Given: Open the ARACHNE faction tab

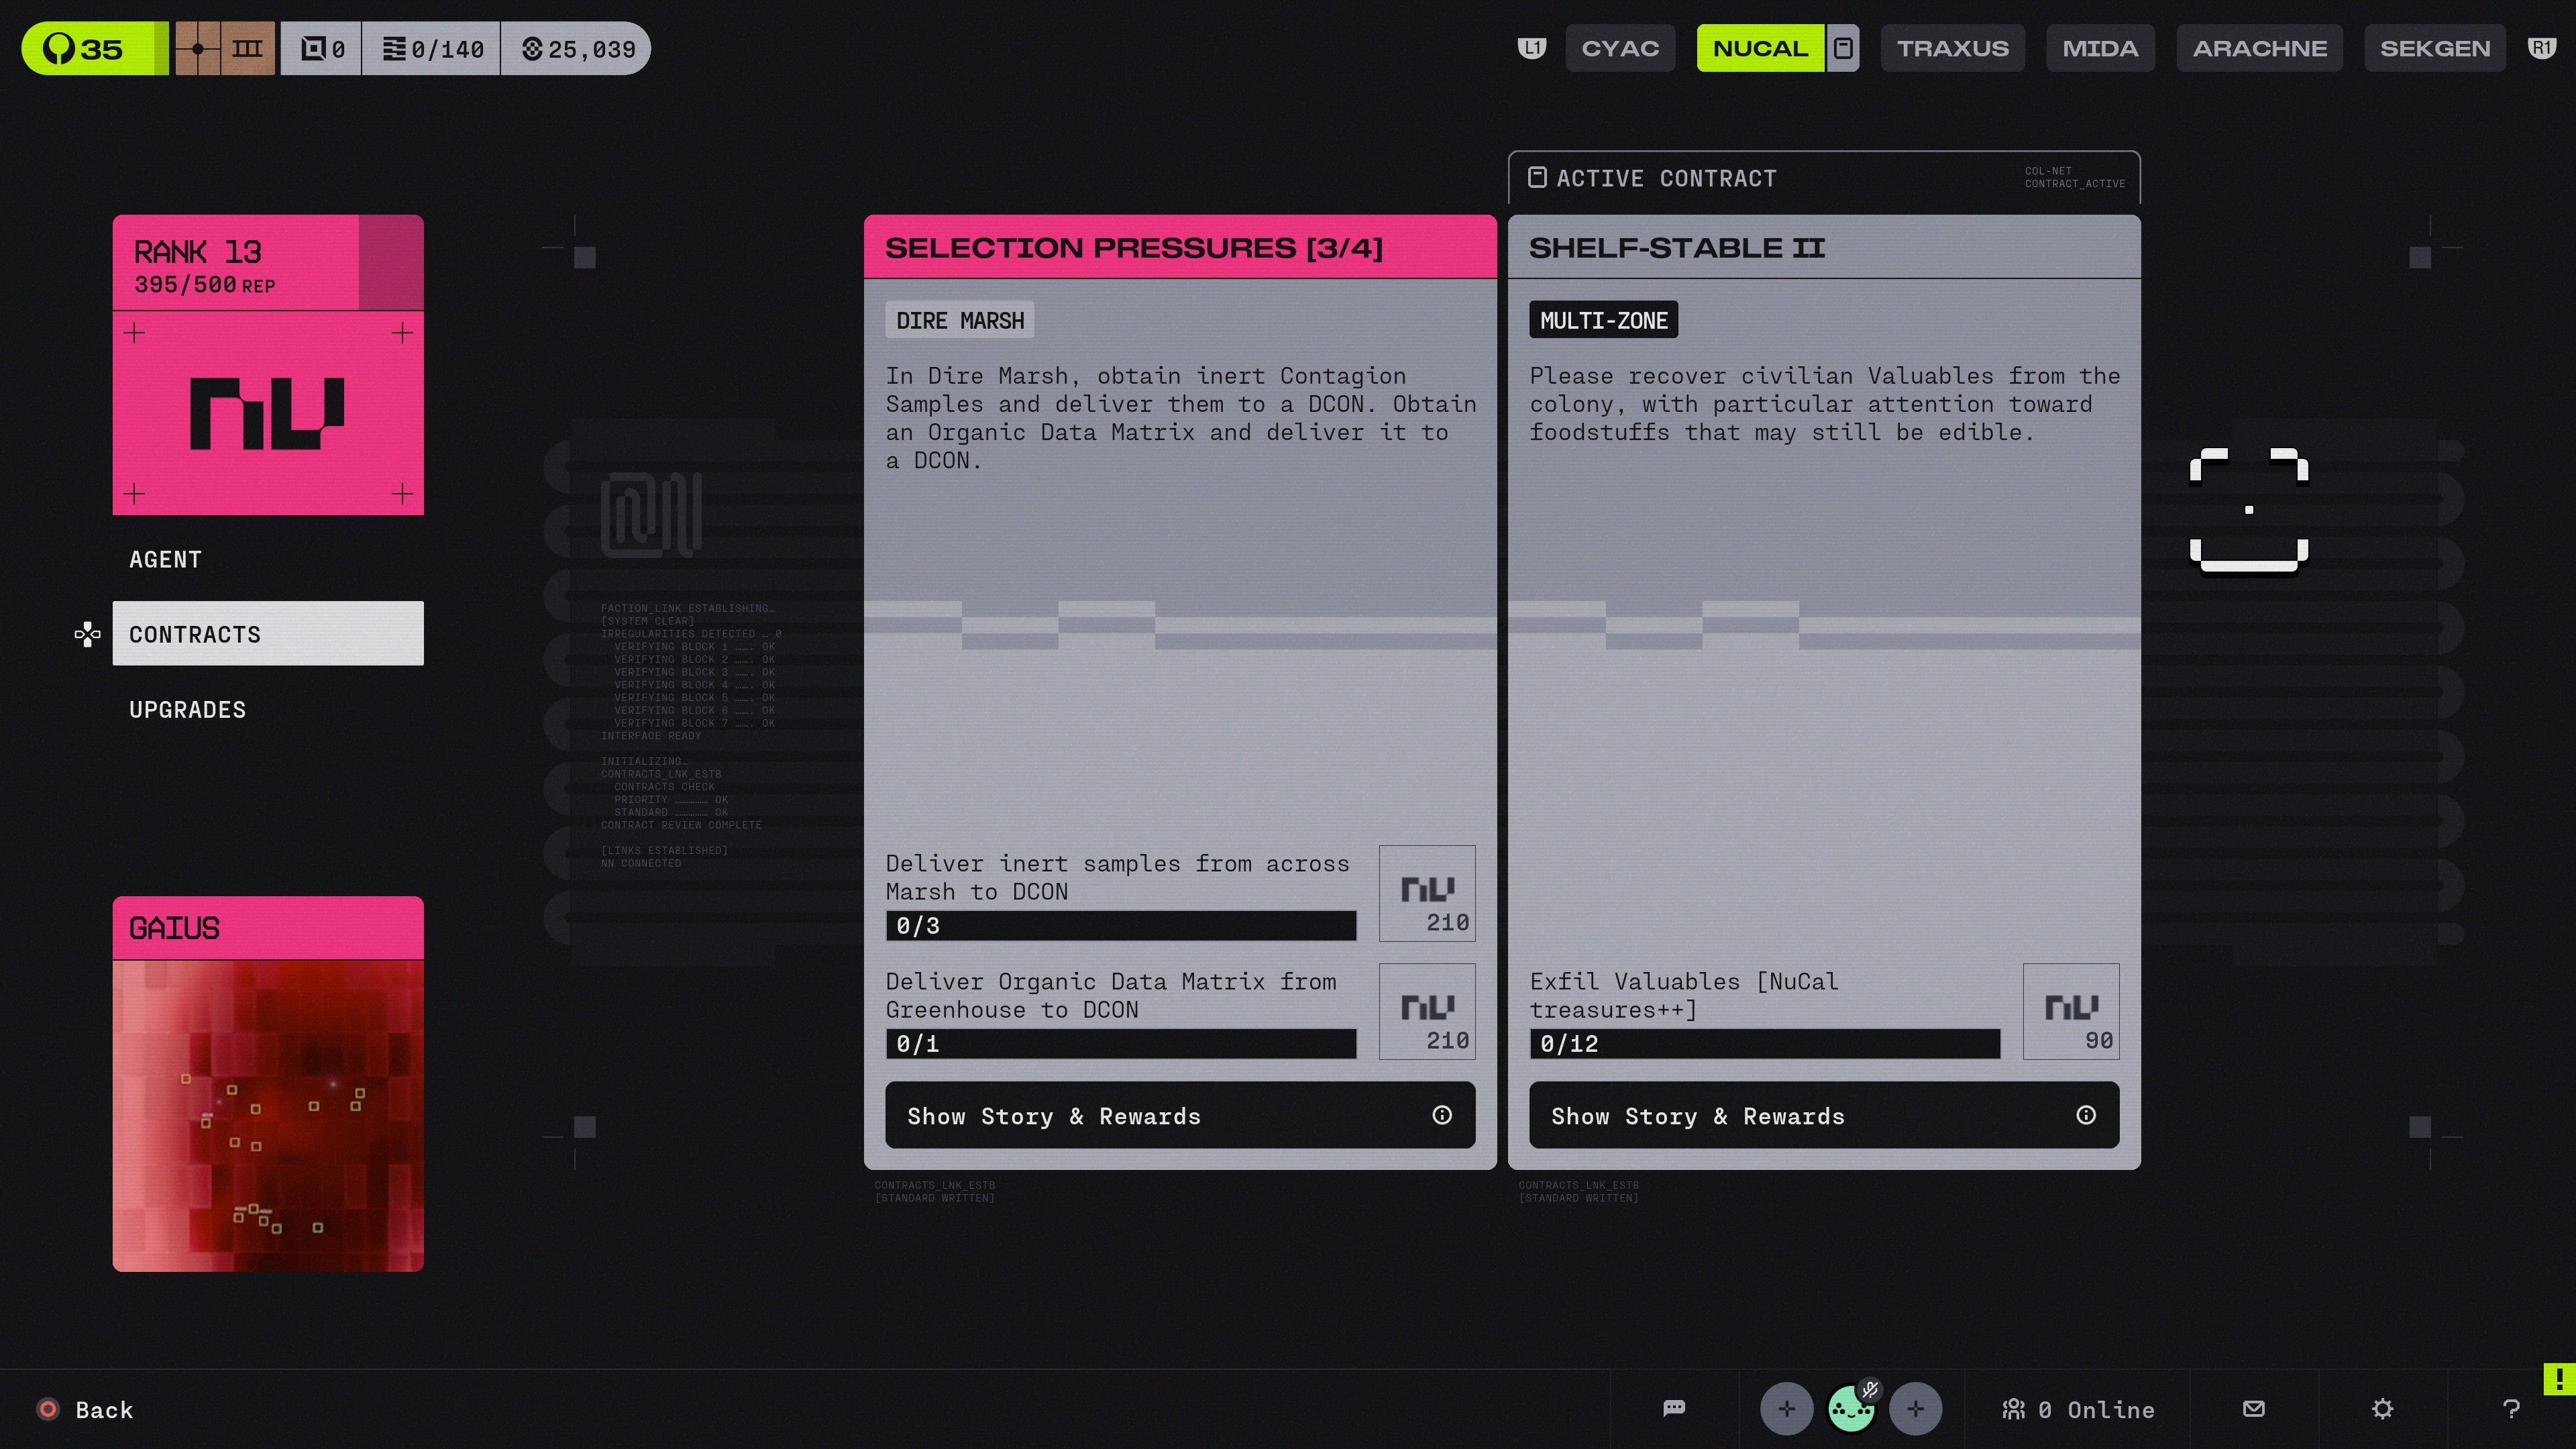Looking at the screenshot, I should [x=2259, y=48].
